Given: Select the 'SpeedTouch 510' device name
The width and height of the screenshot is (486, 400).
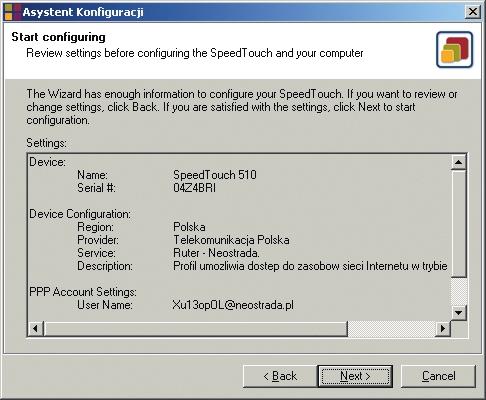Looking at the screenshot, I should pyautogui.click(x=215, y=175).
